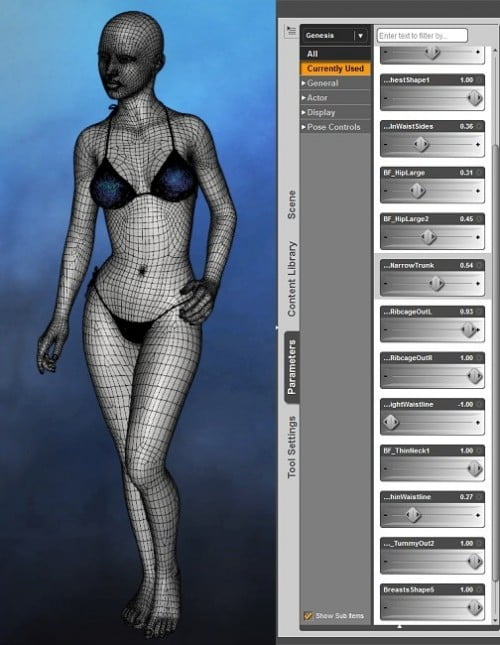
Task: Switch to the Content Library side tab
Action: [x=292, y=279]
